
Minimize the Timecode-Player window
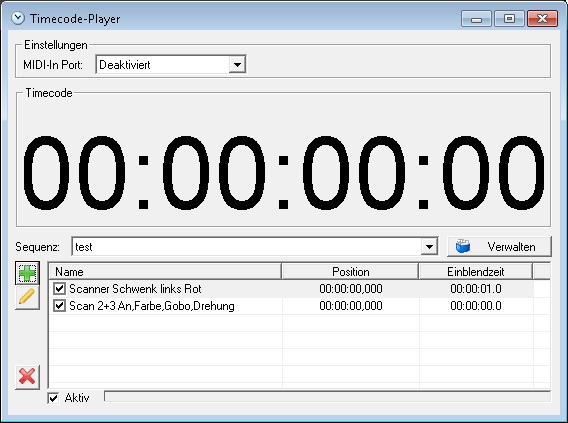[x=476, y=19]
